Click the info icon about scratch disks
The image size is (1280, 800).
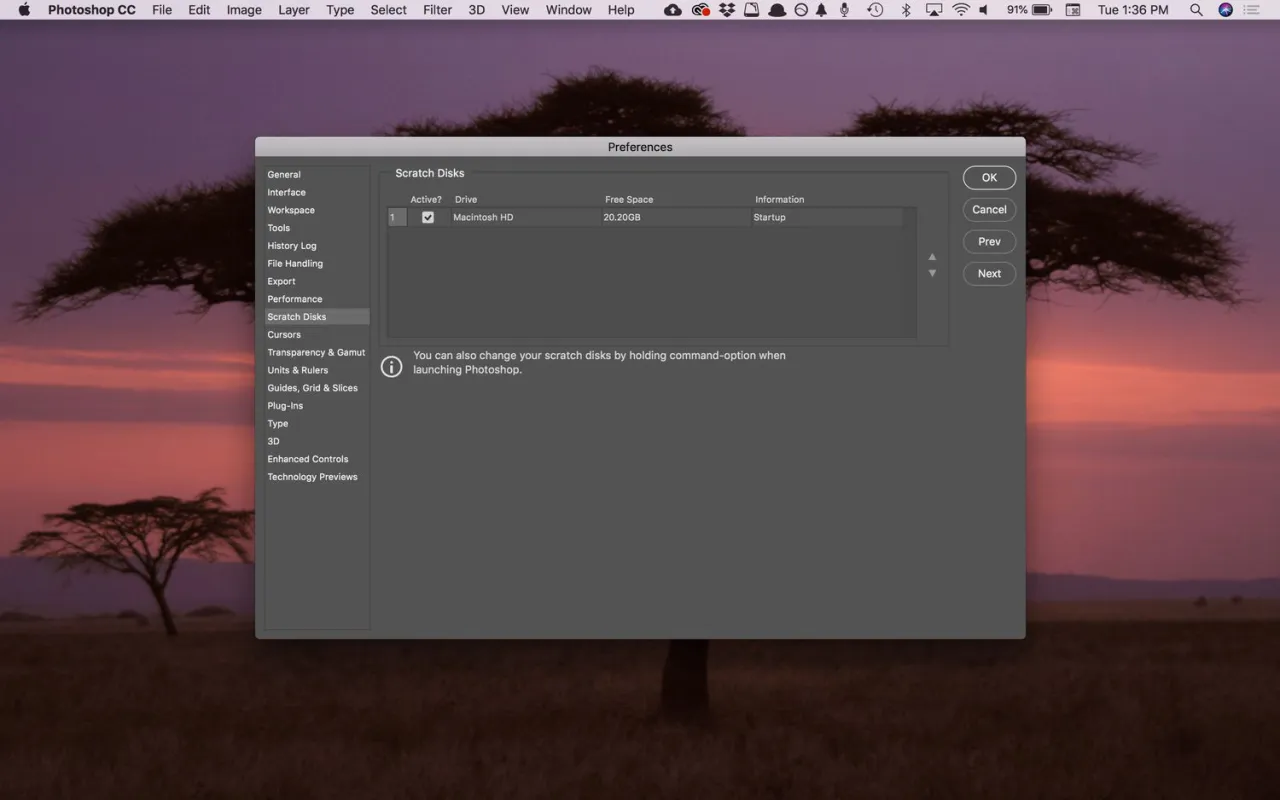[x=391, y=366]
